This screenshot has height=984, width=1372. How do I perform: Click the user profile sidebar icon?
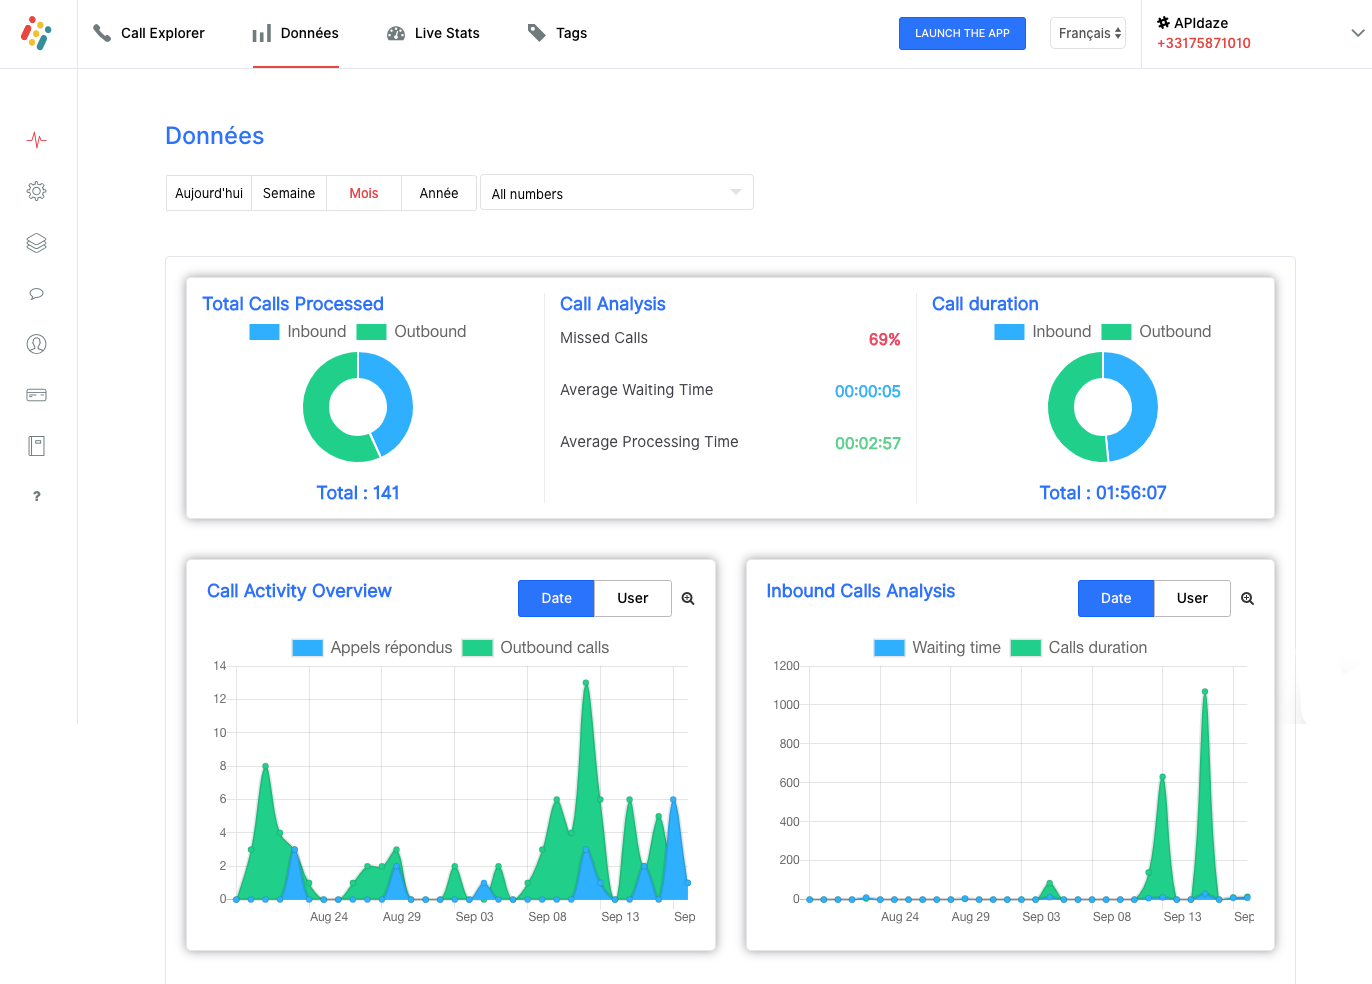[x=37, y=344]
